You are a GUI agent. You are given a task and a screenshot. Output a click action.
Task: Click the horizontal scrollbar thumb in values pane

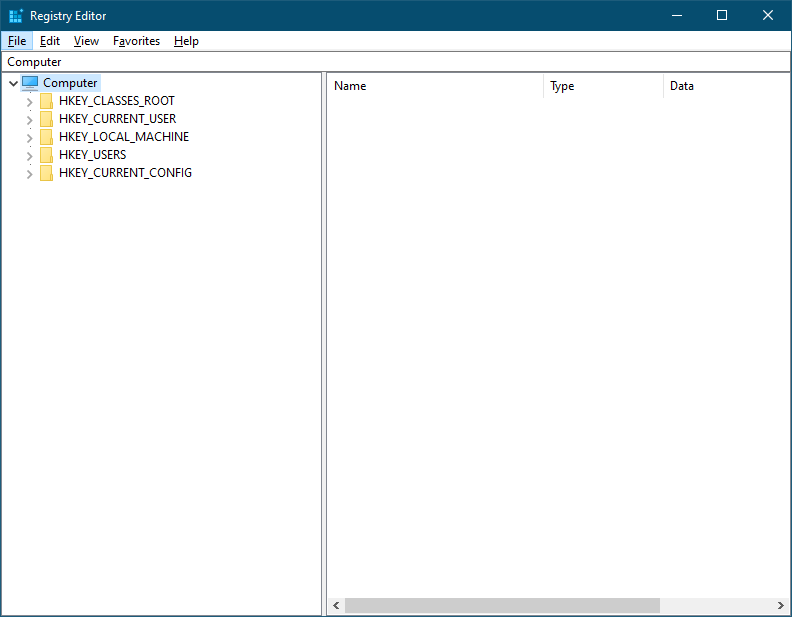pyautogui.click(x=502, y=606)
